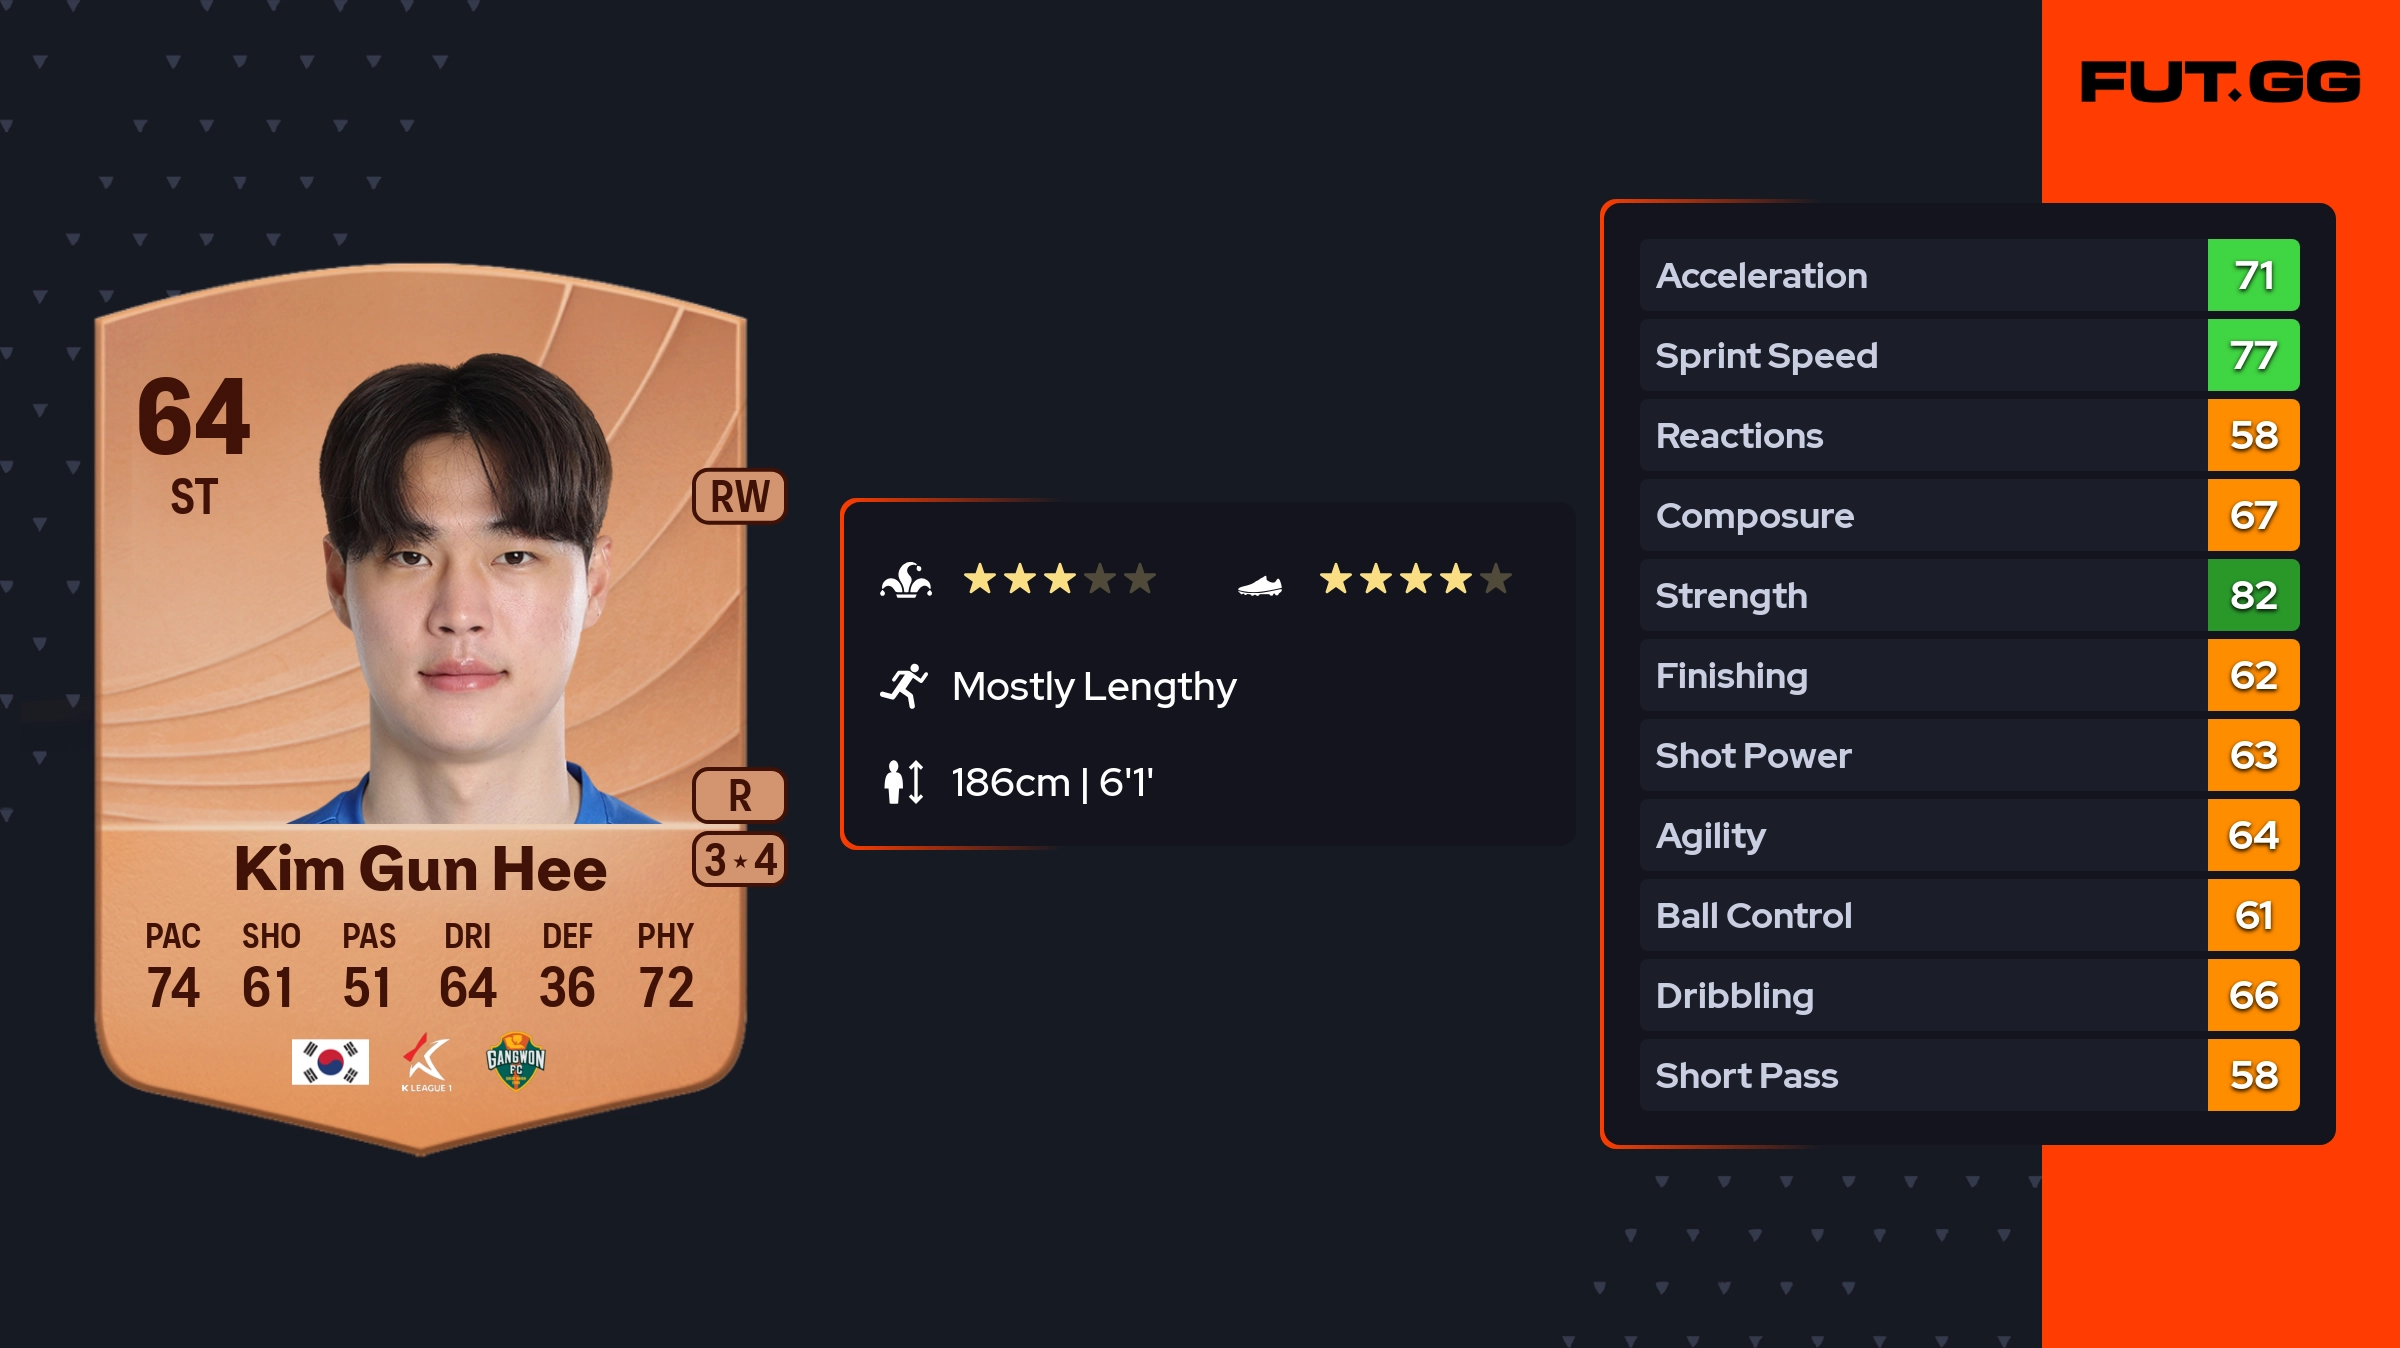Click the skill moves jester icon
The image size is (2400, 1348).
(906, 580)
